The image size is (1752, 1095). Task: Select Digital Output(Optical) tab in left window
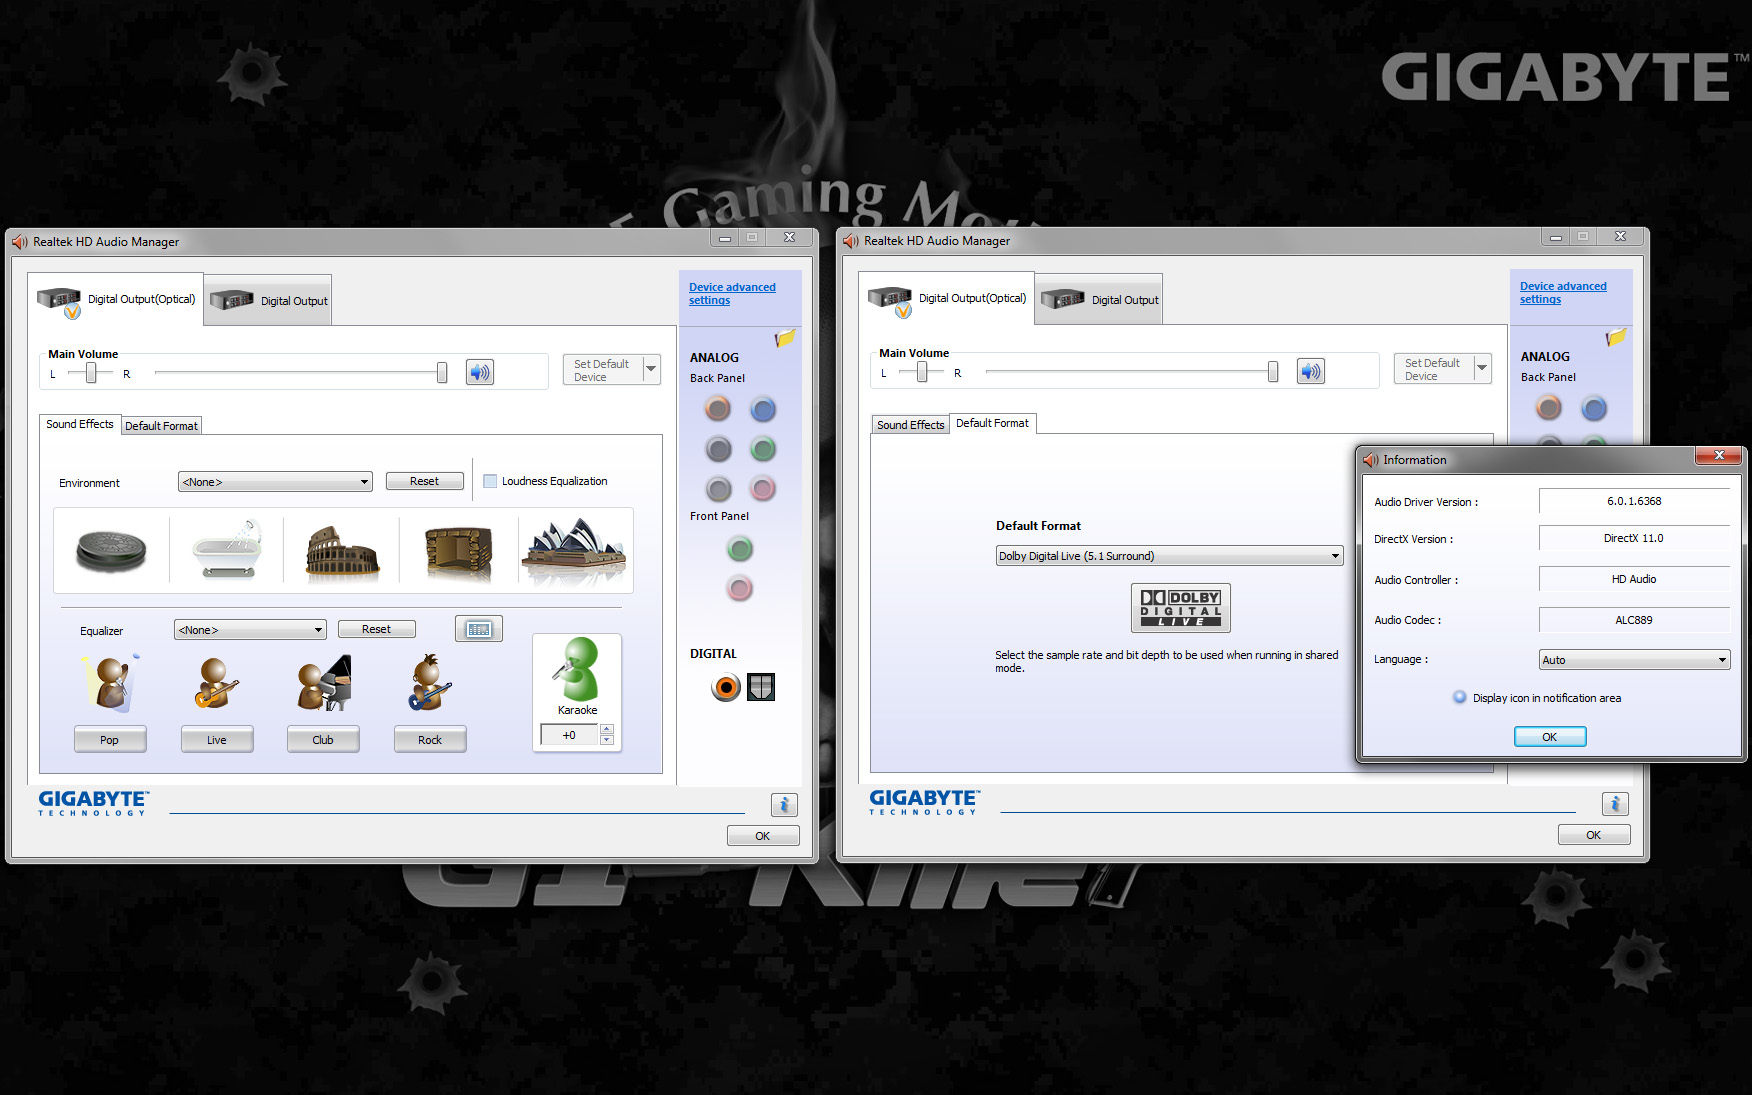pyautogui.click(x=116, y=299)
